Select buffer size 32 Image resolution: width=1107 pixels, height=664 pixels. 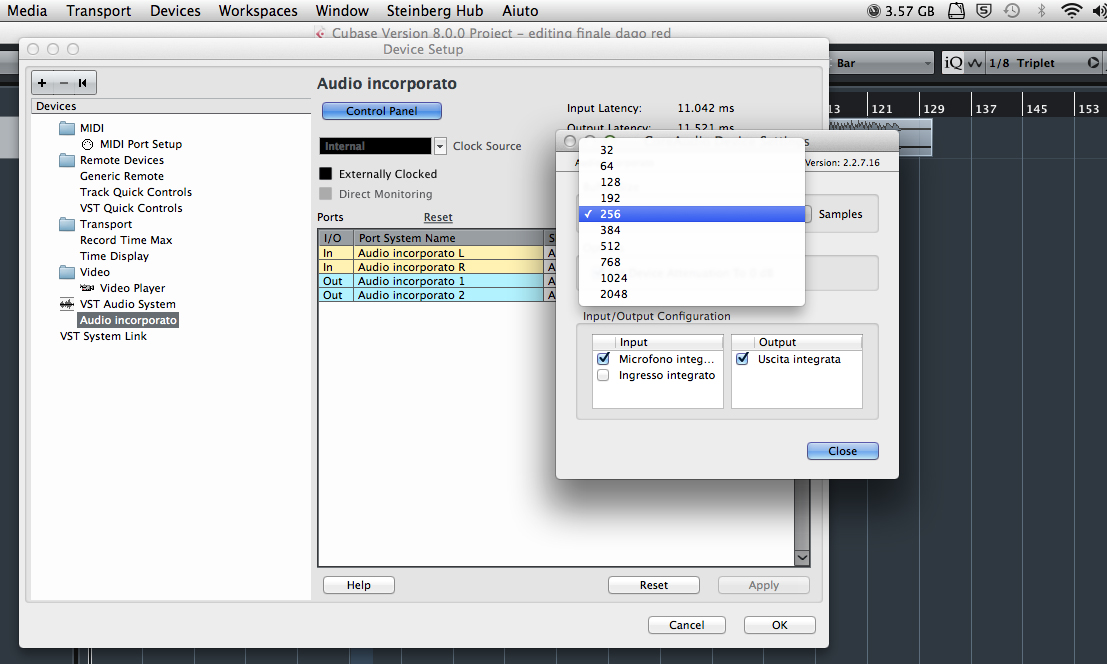(692, 150)
